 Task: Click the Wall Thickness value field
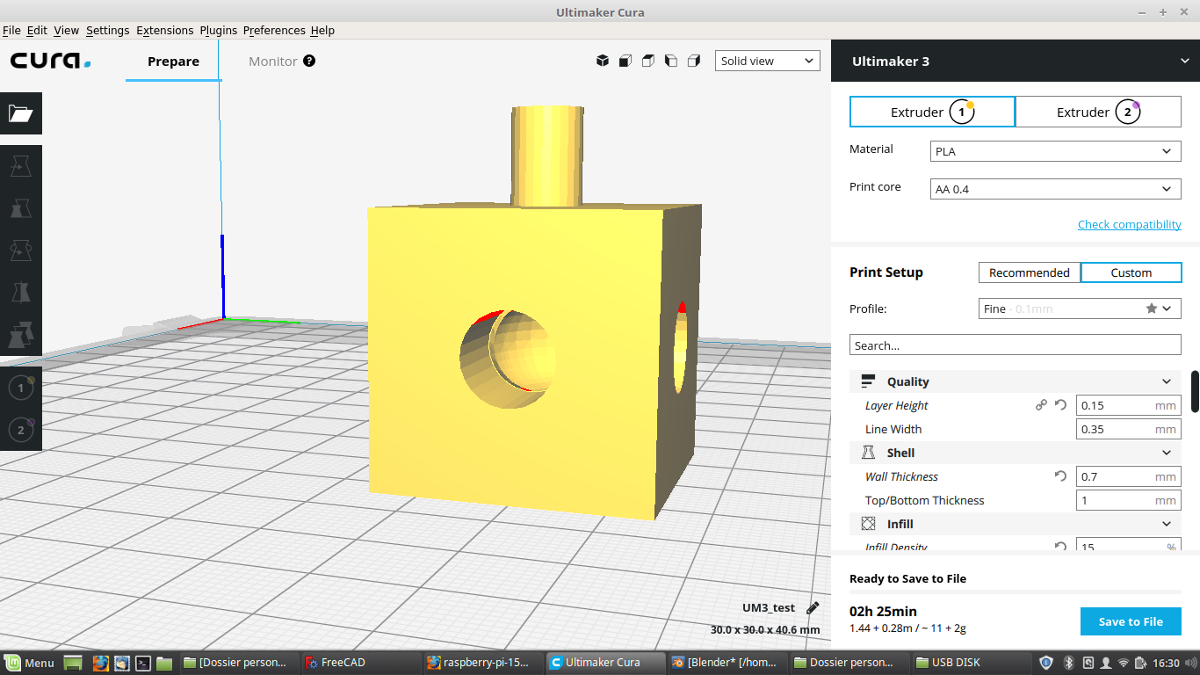[x=1128, y=477]
